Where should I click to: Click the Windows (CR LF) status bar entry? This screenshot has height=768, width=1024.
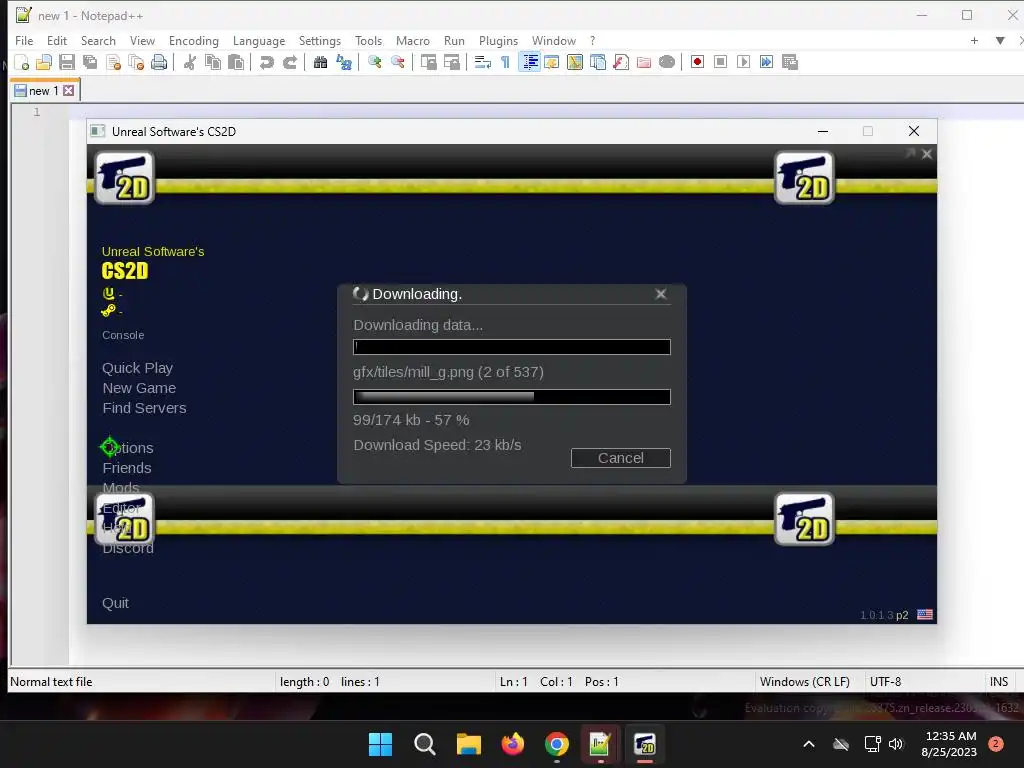pyautogui.click(x=805, y=682)
